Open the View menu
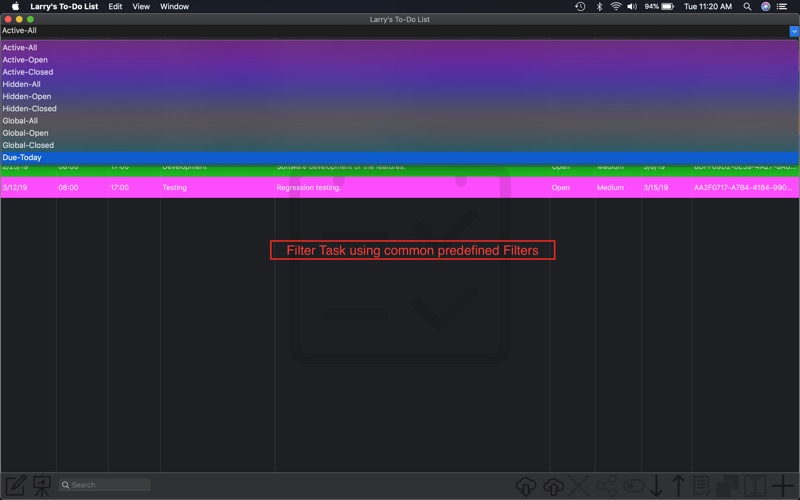 (141, 7)
